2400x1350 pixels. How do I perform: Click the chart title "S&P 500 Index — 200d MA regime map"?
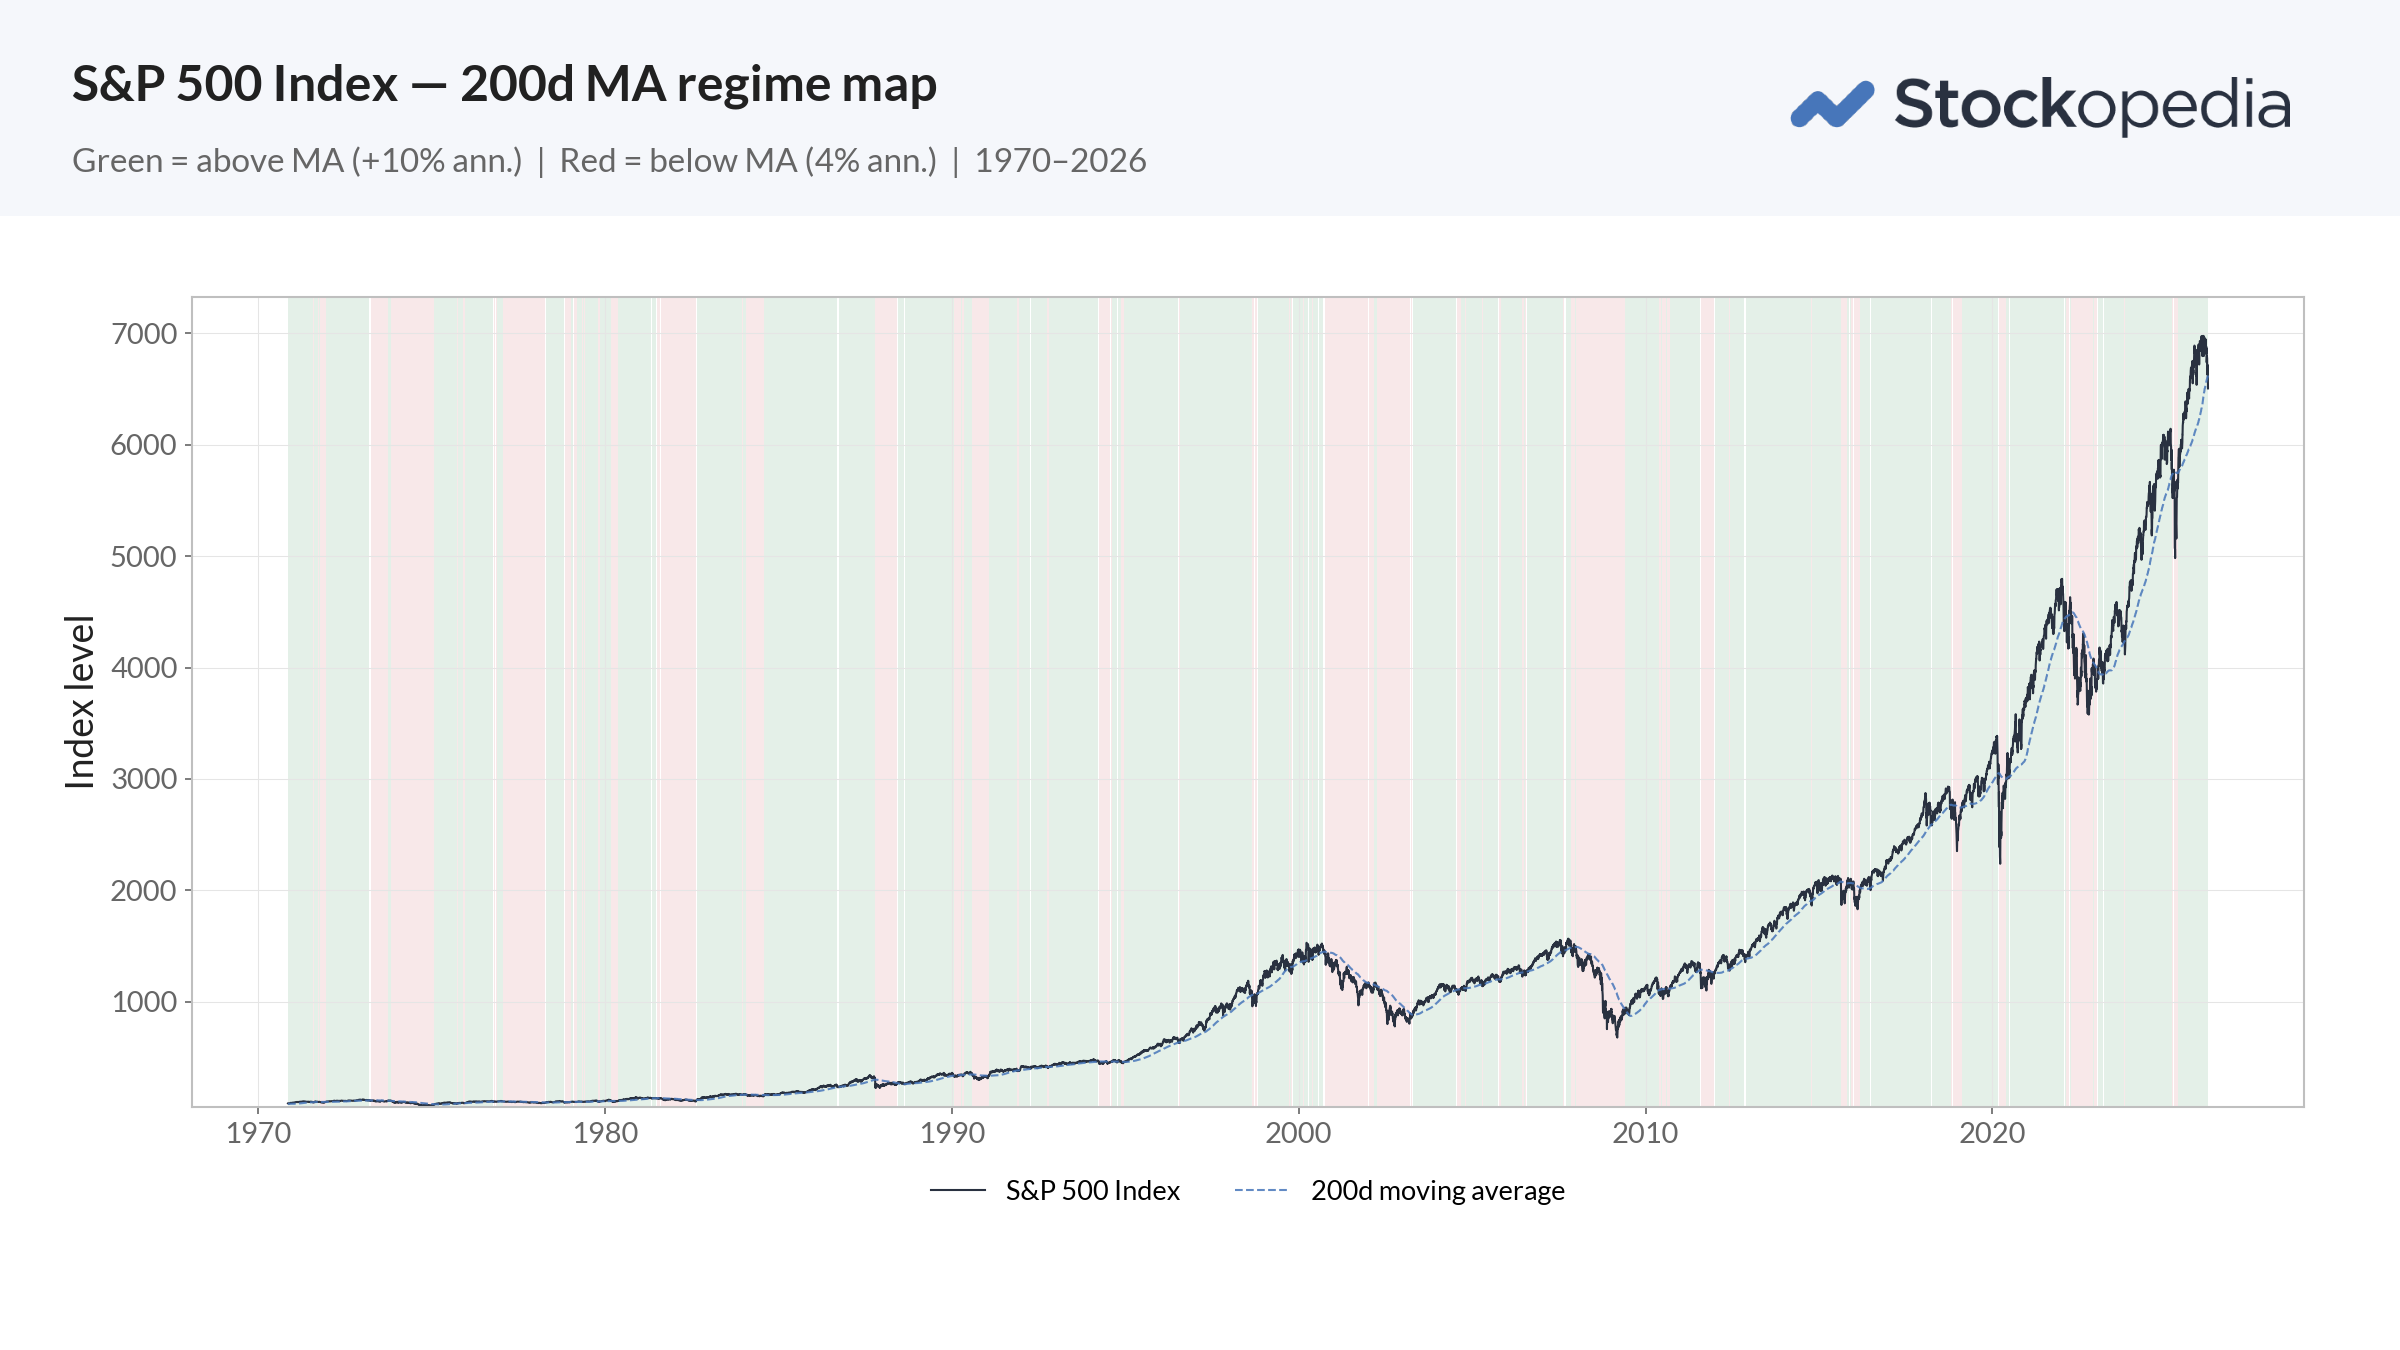coord(504,84)
